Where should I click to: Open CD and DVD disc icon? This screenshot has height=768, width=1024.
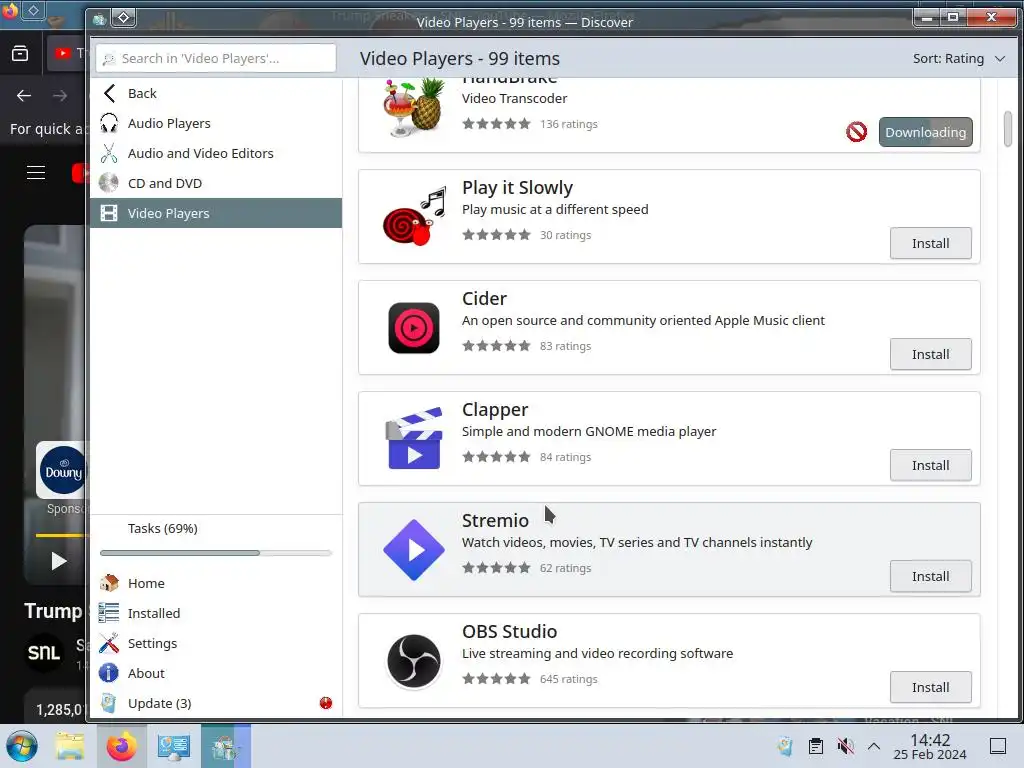point(109,184)
